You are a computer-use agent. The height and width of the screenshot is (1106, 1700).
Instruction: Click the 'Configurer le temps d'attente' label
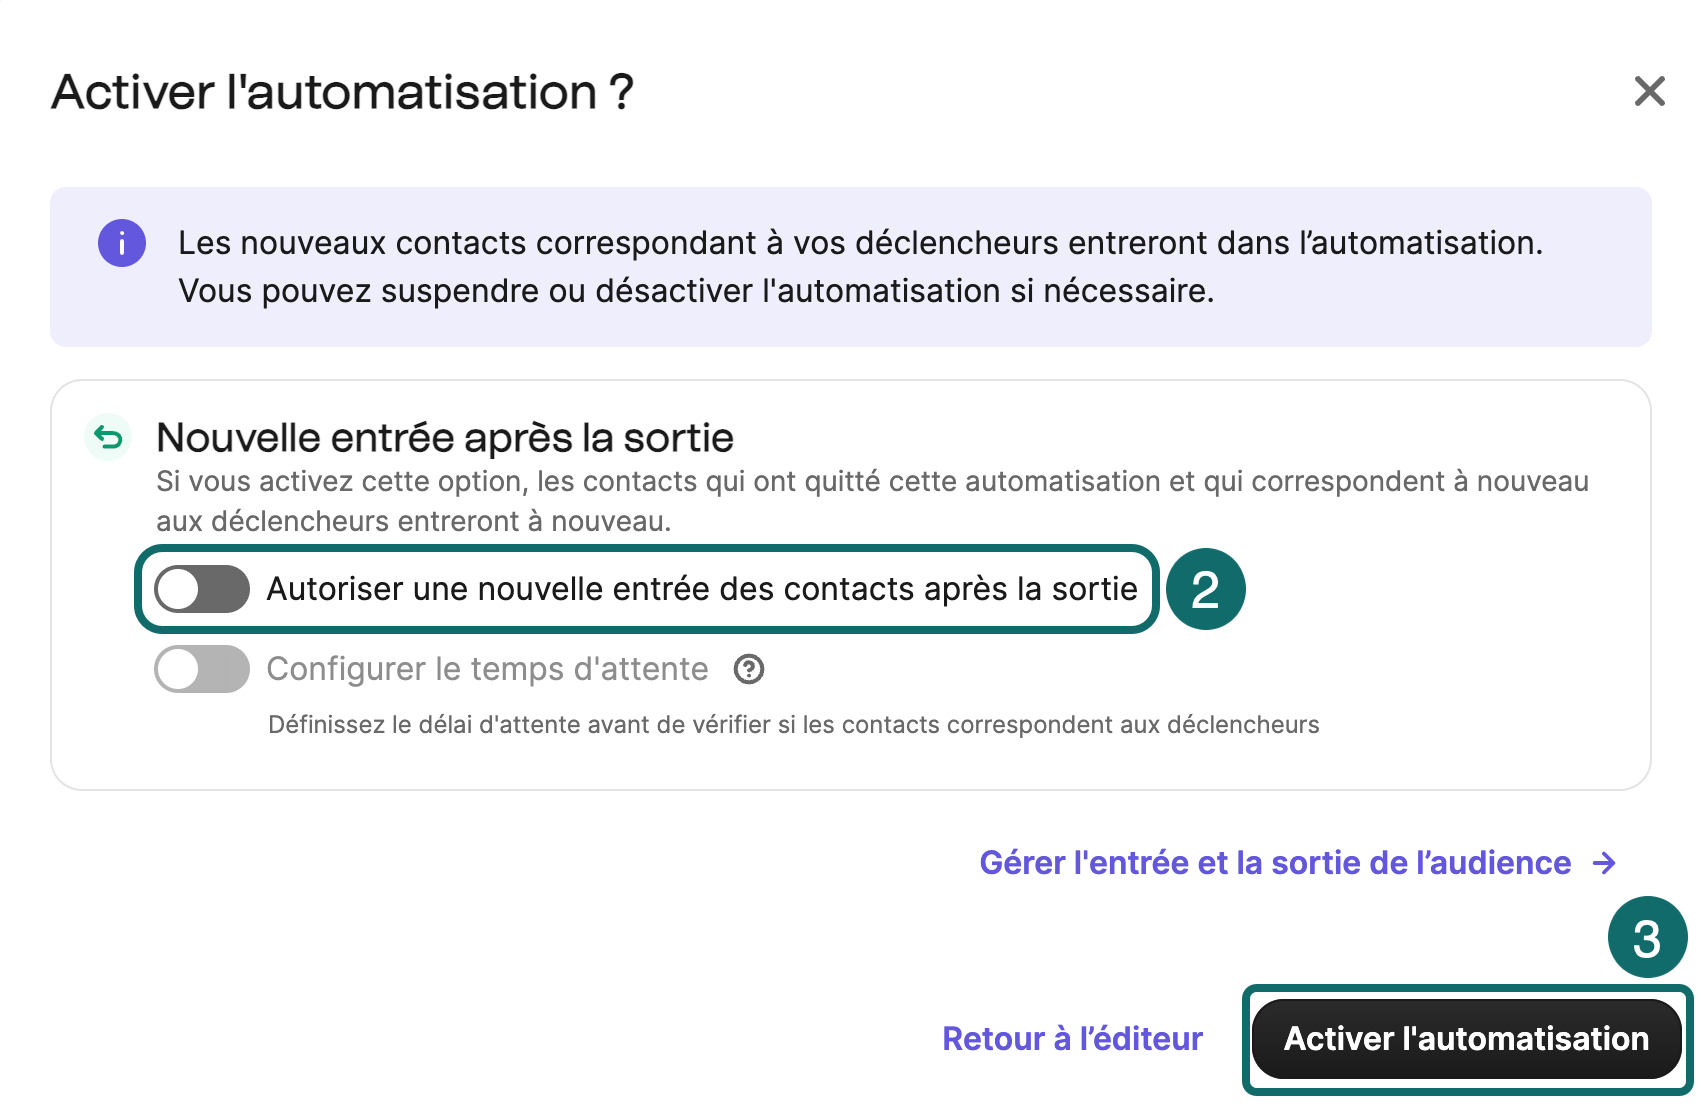click(x=487, y=669)
